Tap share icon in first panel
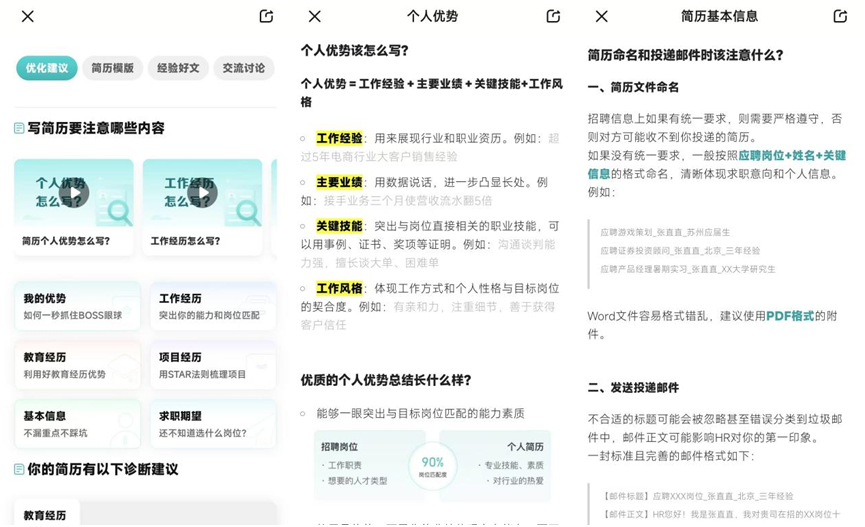 (x=266, y=16)
